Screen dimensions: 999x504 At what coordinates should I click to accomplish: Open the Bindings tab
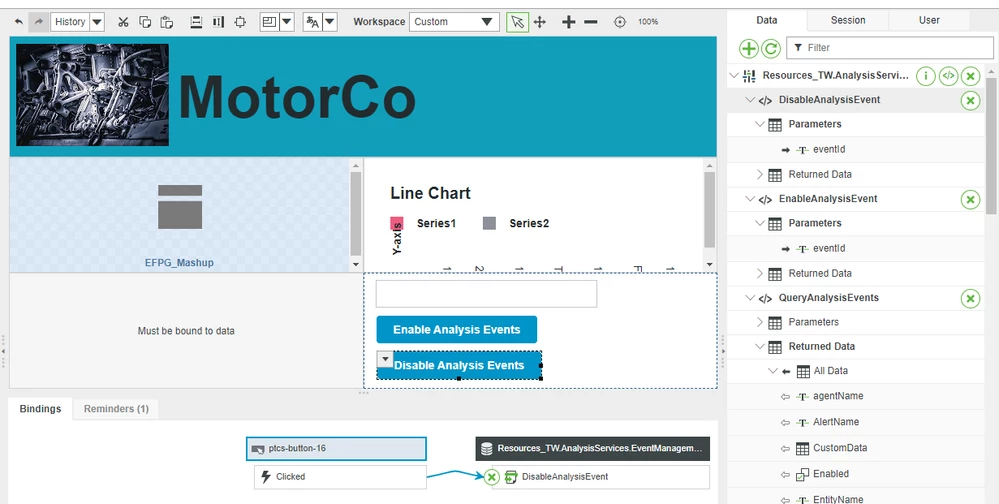(x=41, y=408)
